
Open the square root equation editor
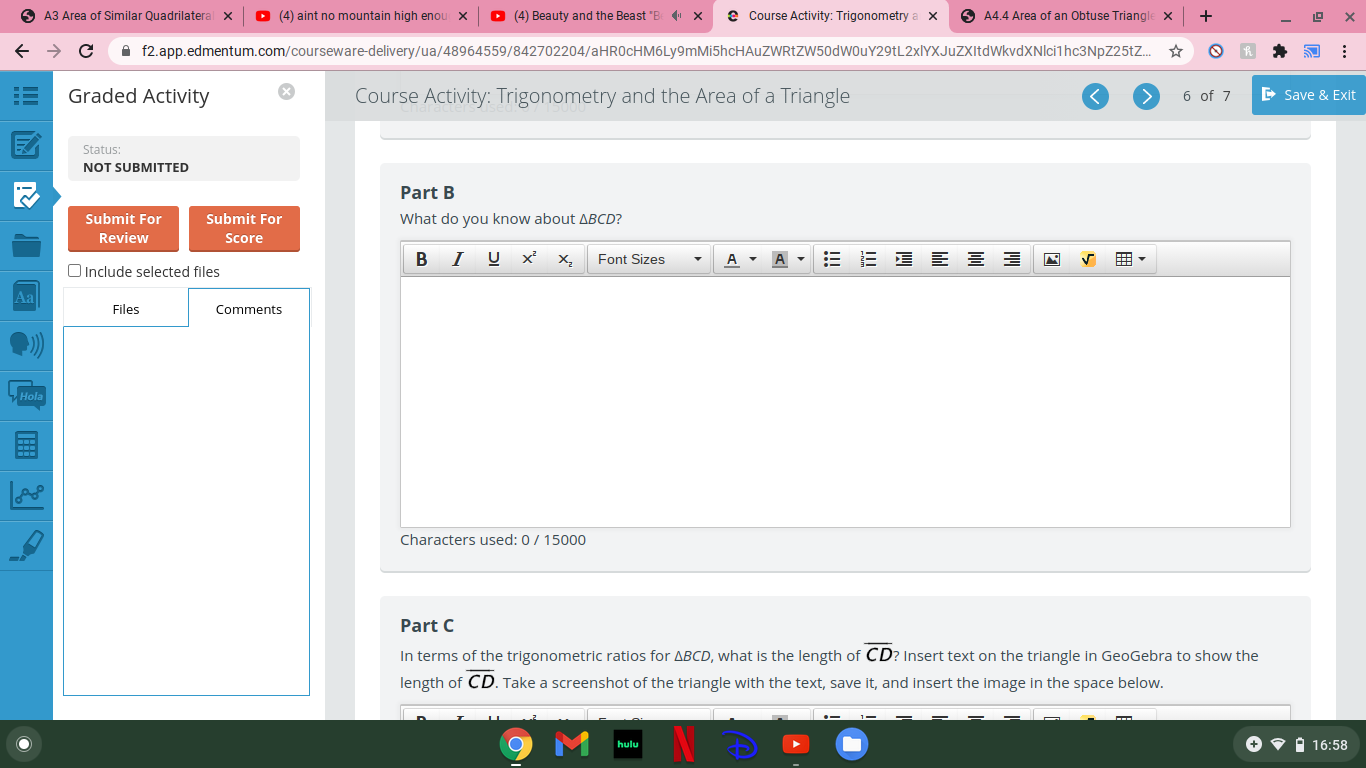1088,259
